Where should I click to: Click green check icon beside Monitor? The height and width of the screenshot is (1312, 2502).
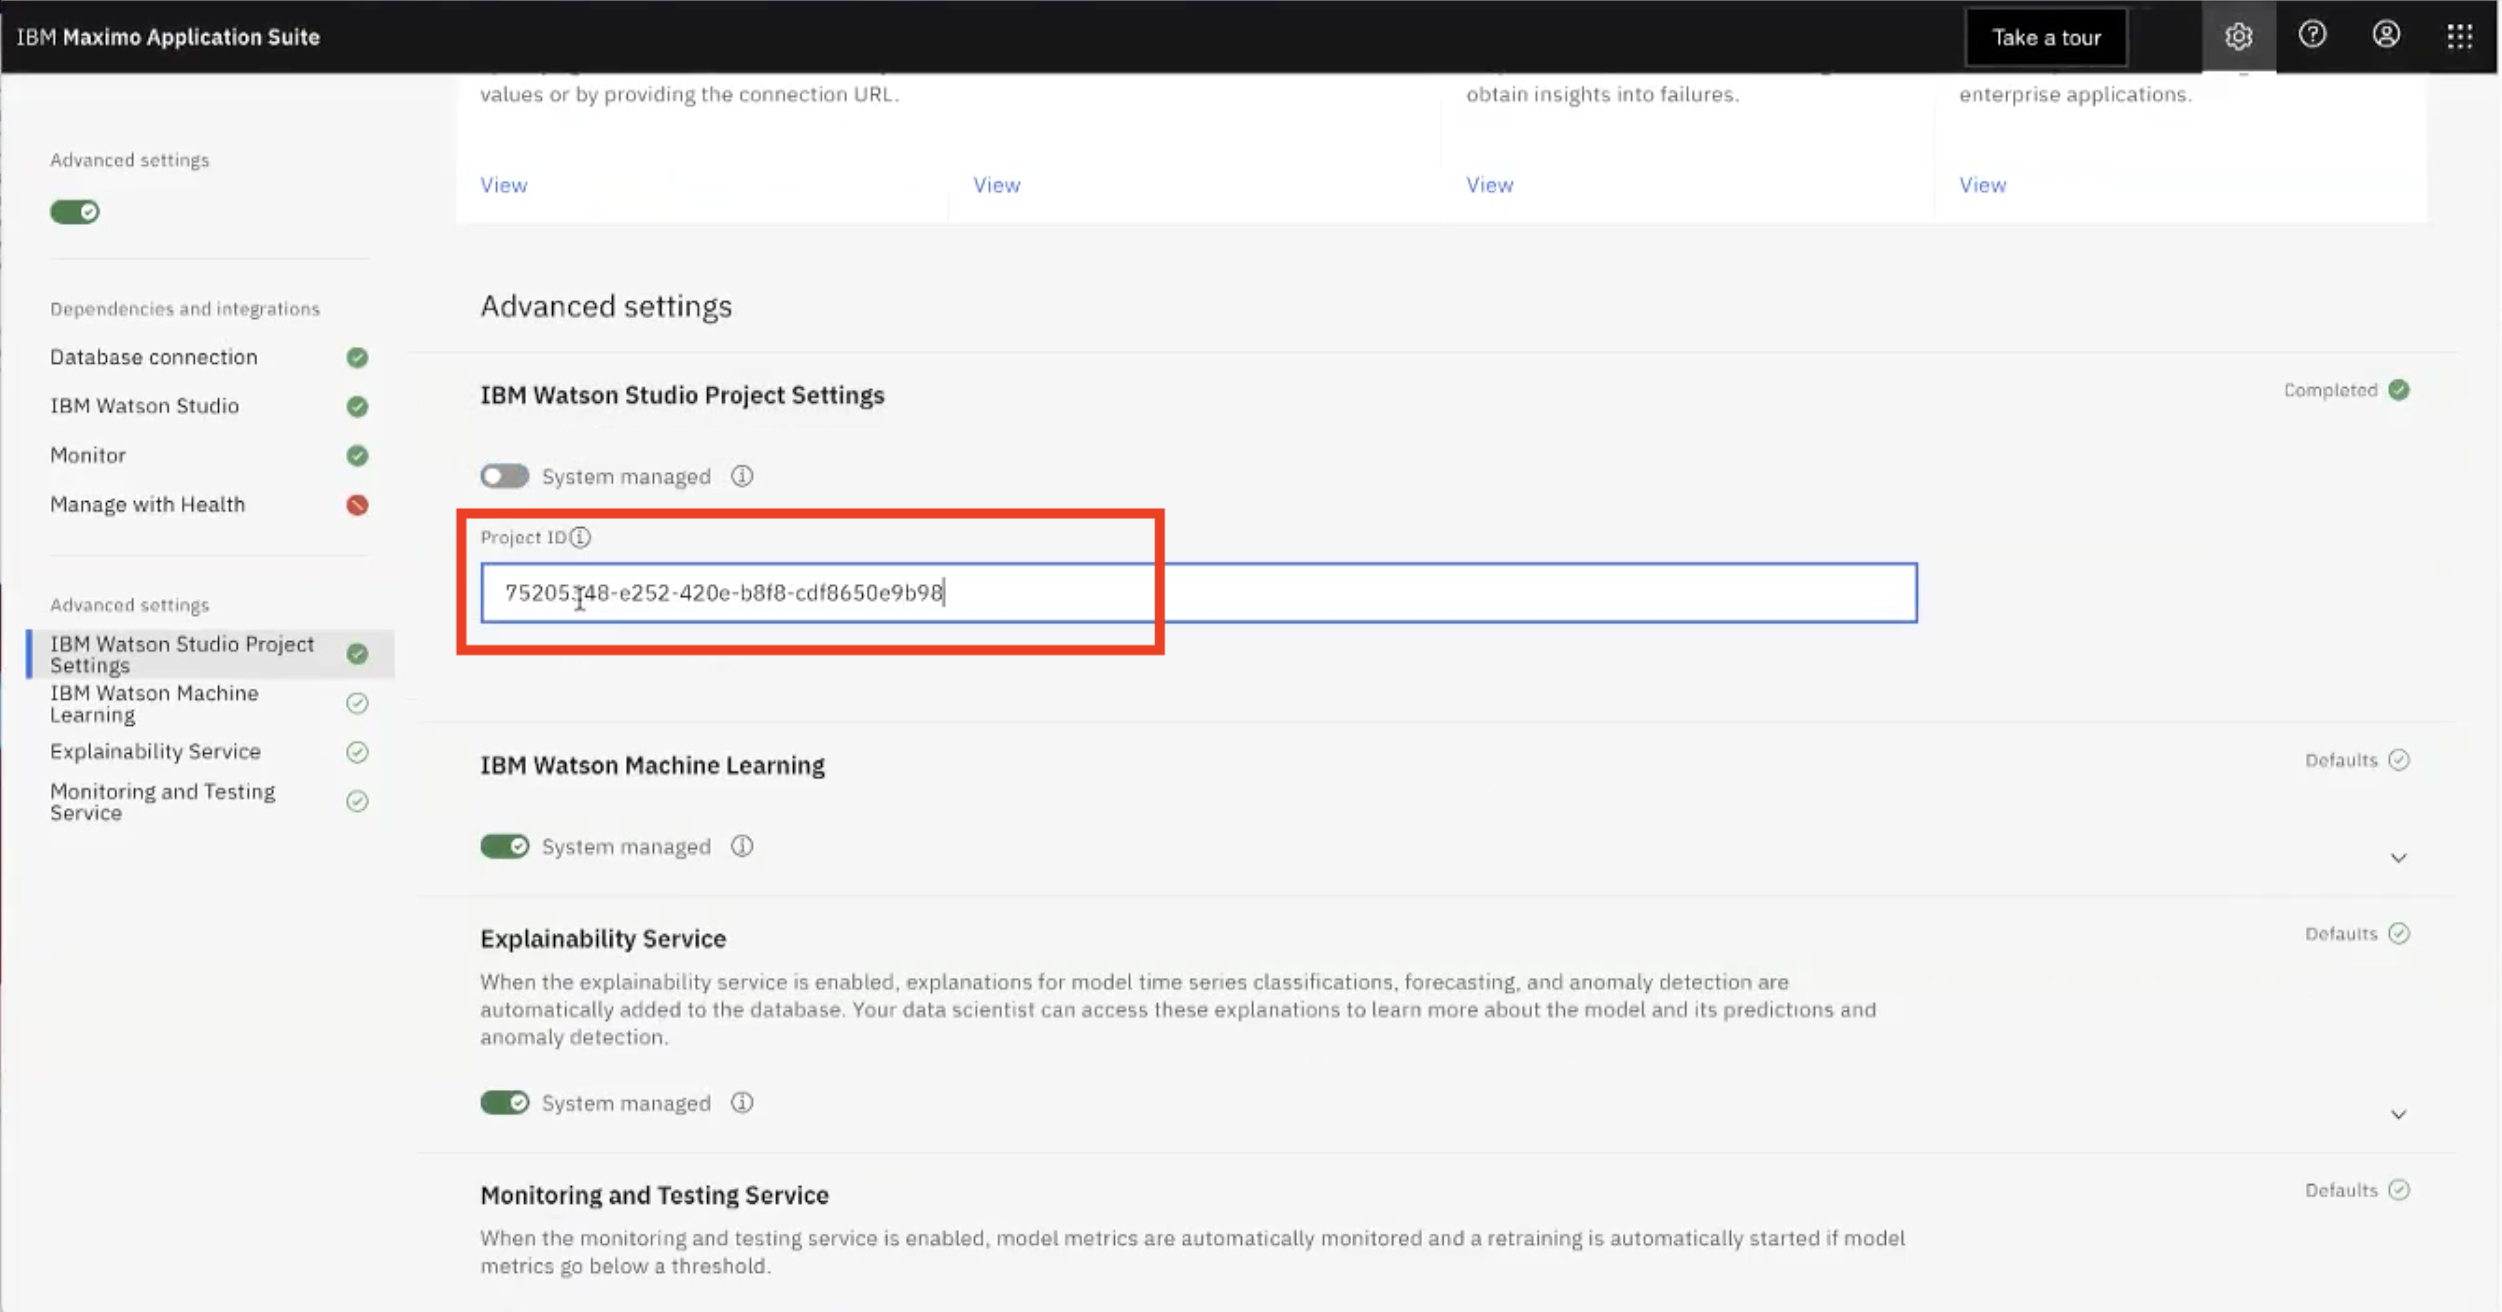click(x=357, y=456)
